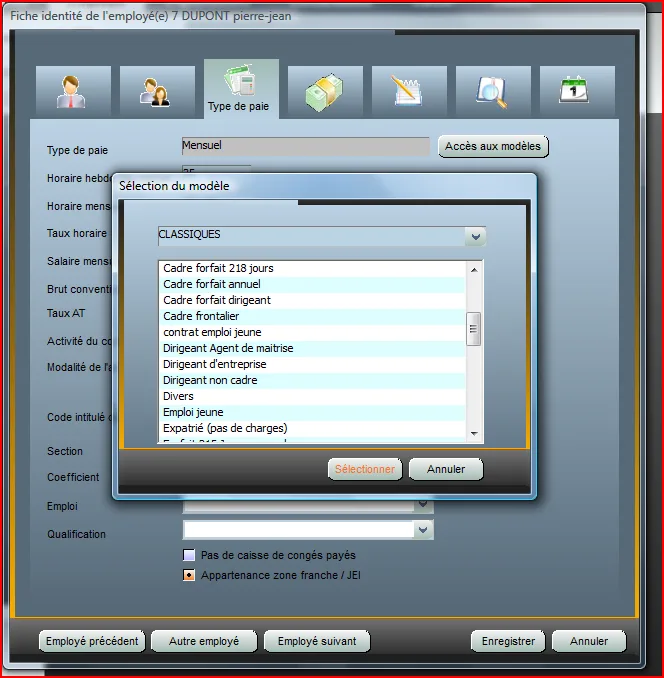Choose Dirigeant Agent de maitrise
Screen dimensions: 664x678
point(312,349)
